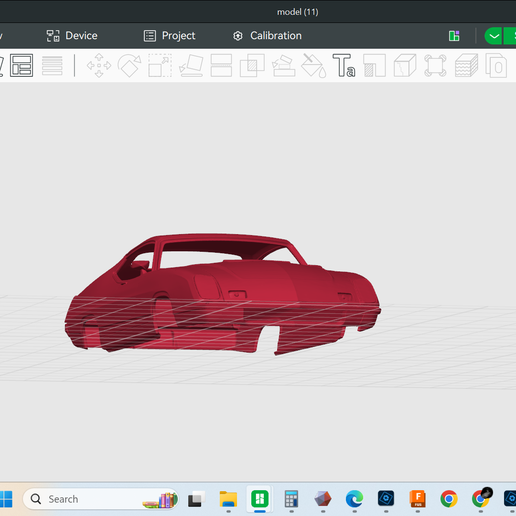
Task: Select the Move tool with four arrows
Action: pos(99,65)
